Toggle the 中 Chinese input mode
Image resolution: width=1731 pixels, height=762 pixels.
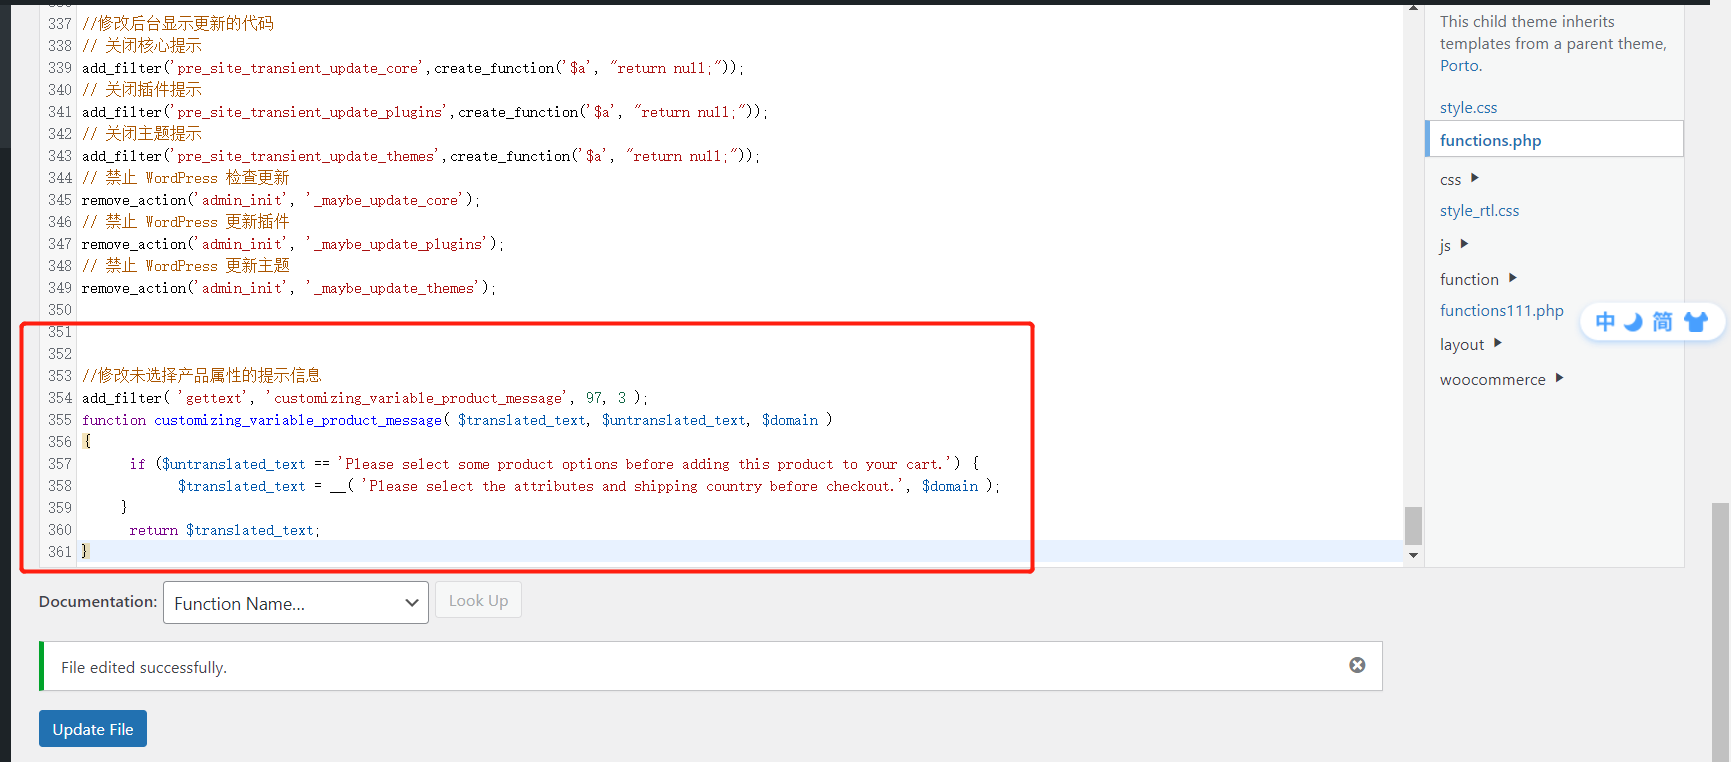[1605, 322]
